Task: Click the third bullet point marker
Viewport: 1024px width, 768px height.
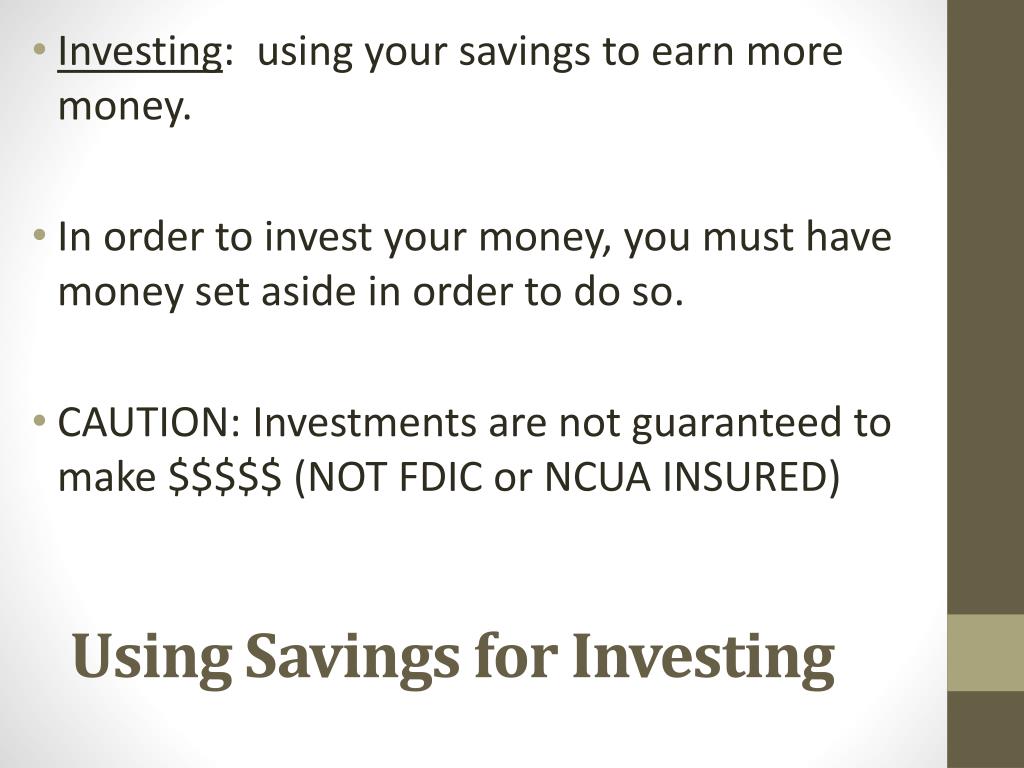Action: coord(40,420)
